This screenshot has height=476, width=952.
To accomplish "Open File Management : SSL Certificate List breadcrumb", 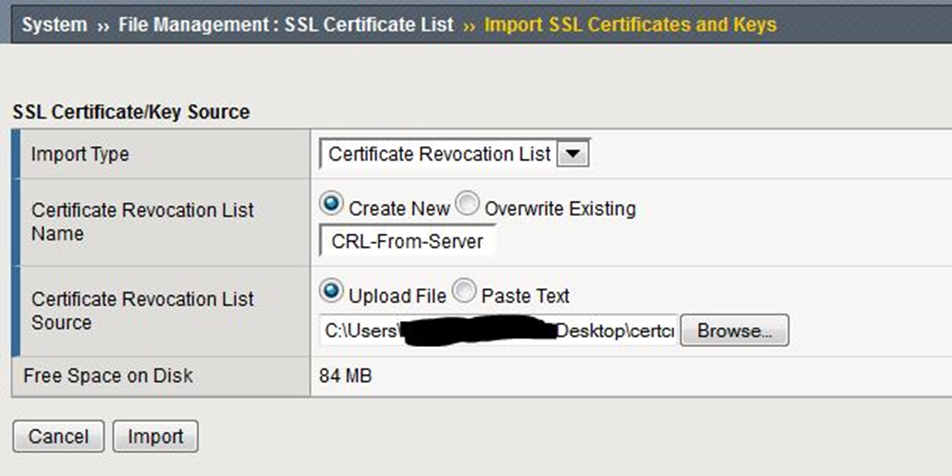I will [285, 24].
